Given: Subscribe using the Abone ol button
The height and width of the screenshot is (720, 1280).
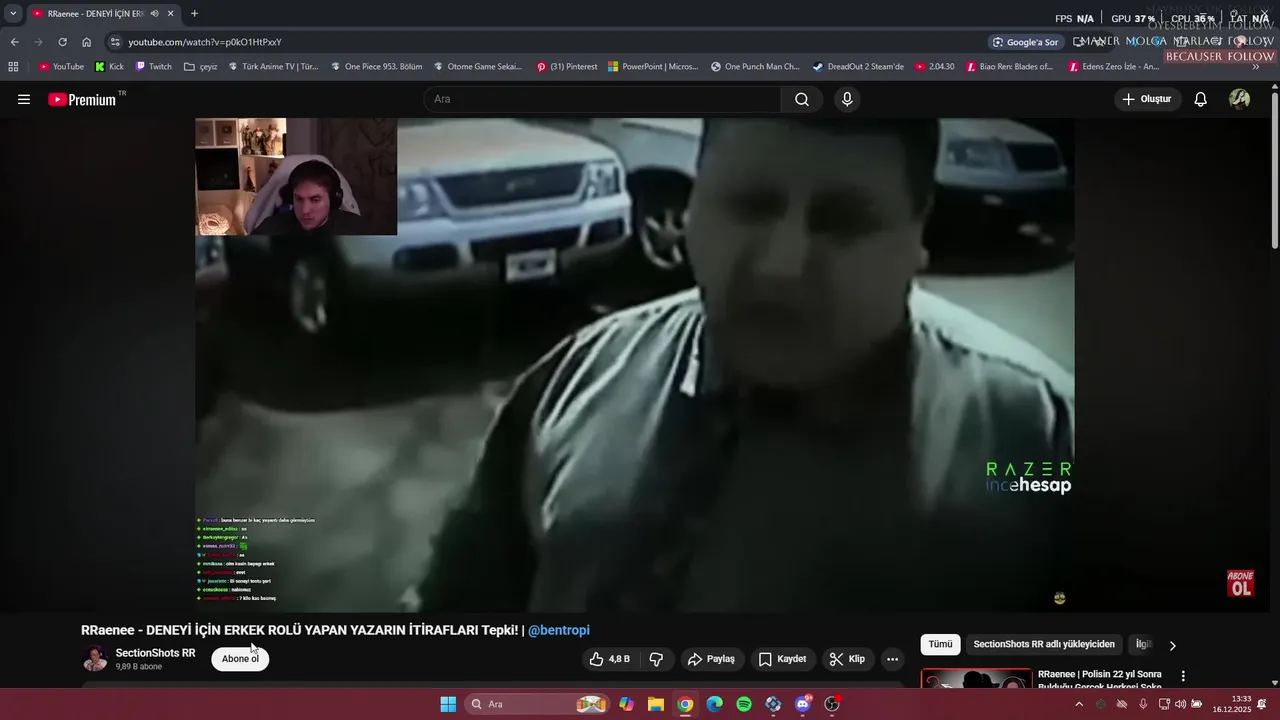Looking at the screenshot, I should [x=240, y=659].
